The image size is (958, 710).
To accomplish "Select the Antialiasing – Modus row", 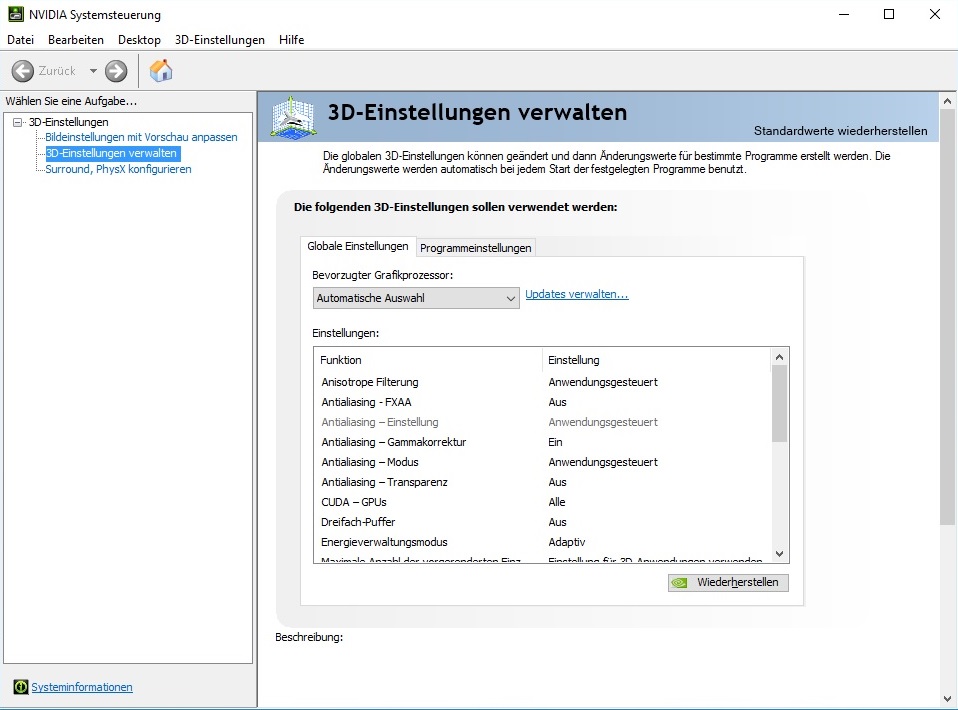I will [543, 462].
